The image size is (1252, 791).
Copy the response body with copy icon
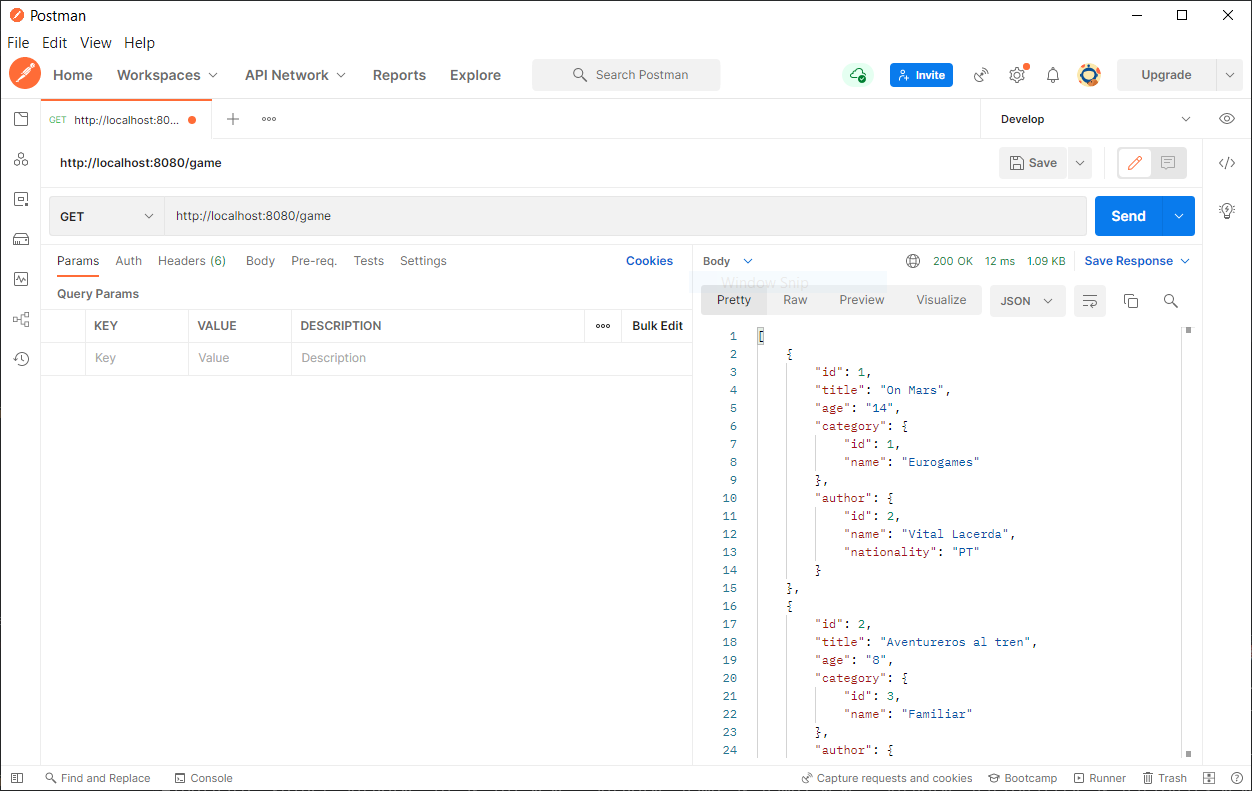[x=1131, y=301]
